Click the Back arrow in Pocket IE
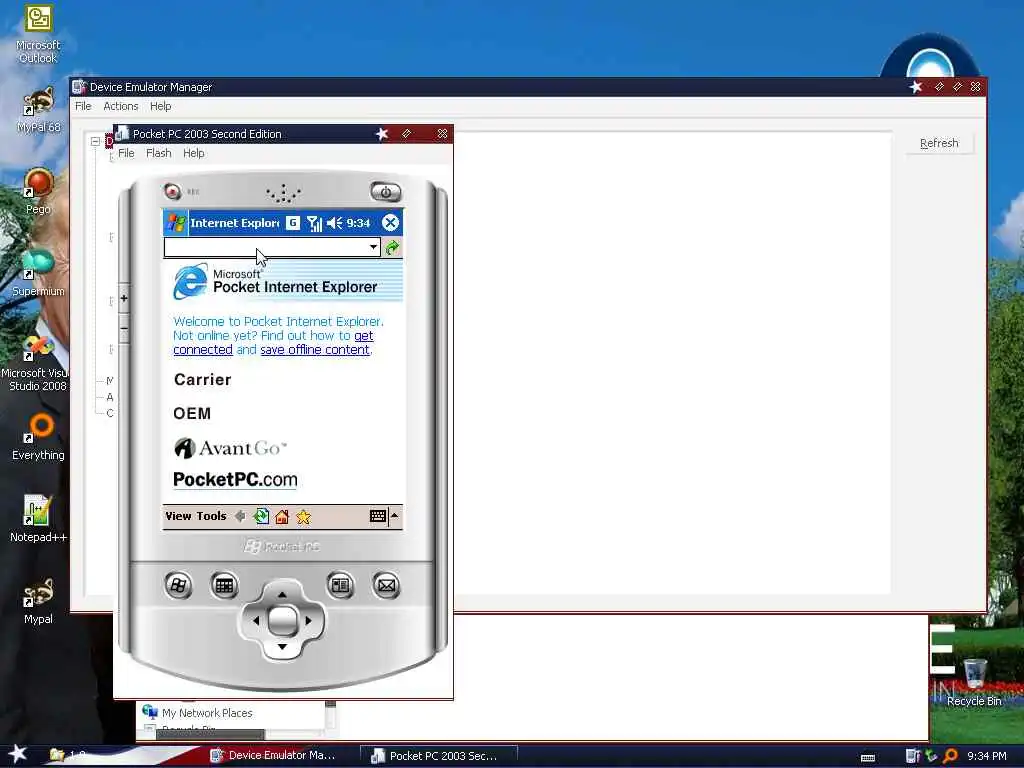Screen dimensions: 1024x768 point(240,517)
